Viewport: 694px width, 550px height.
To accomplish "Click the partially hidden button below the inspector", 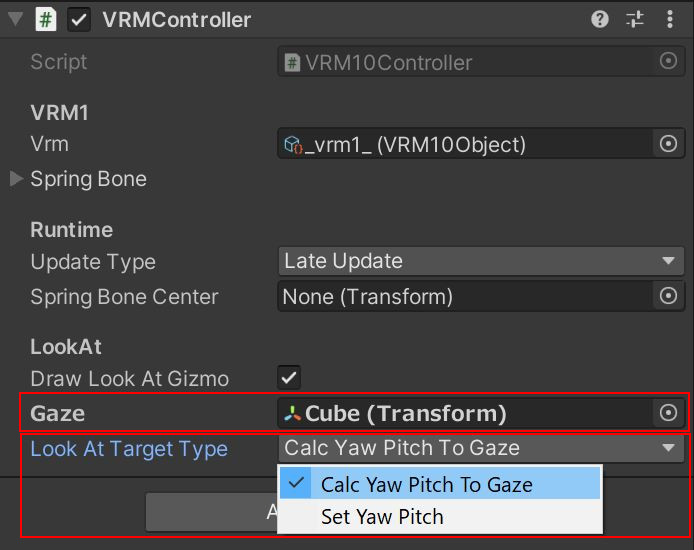I will pos(212,512).
